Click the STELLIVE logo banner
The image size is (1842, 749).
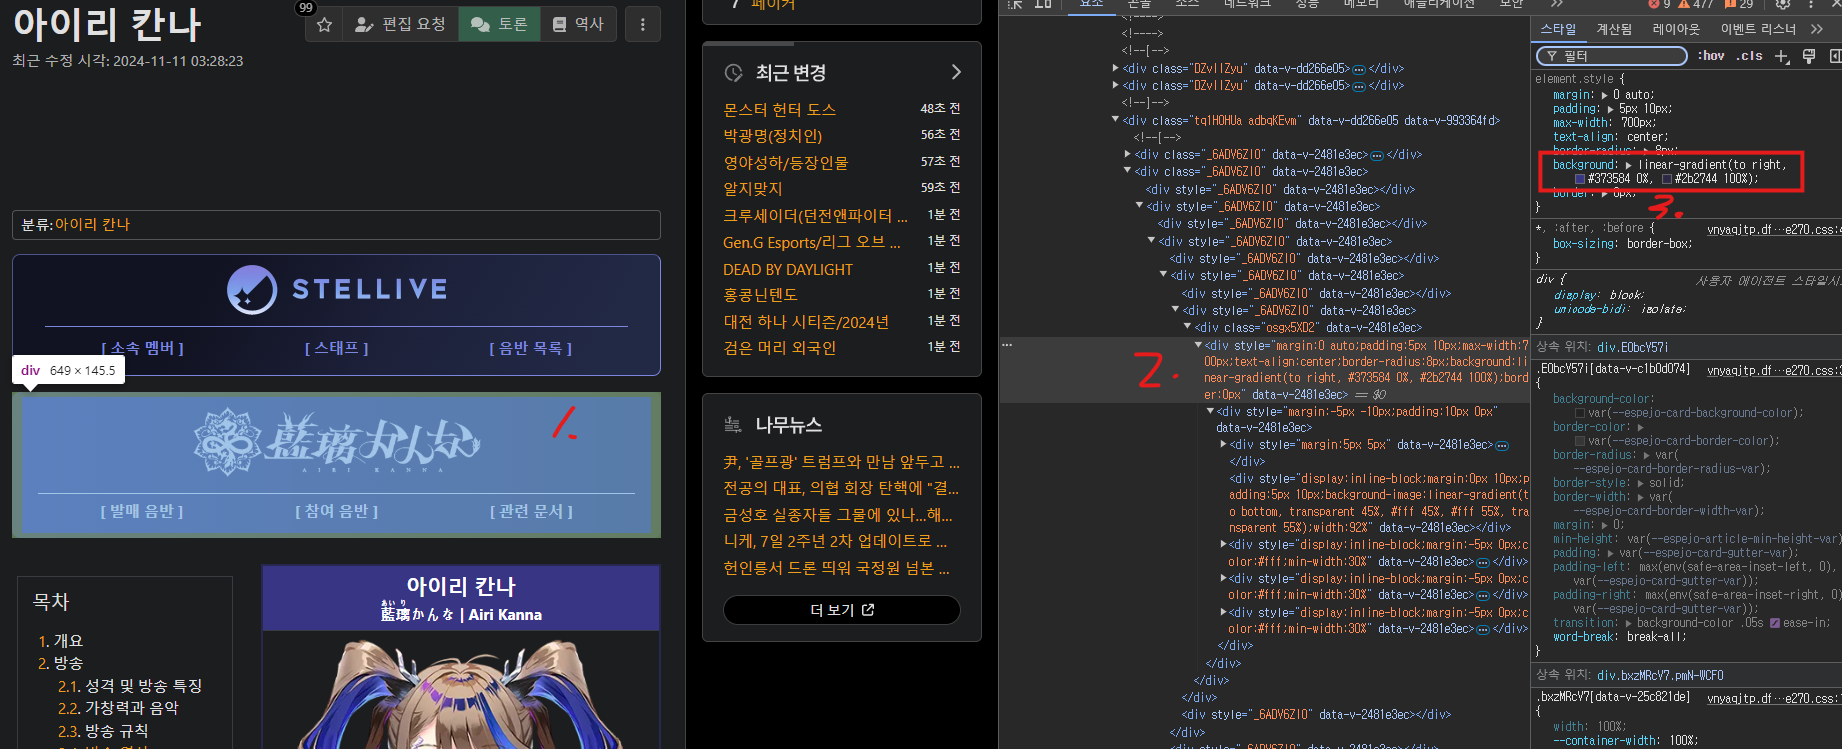point(337,290)
